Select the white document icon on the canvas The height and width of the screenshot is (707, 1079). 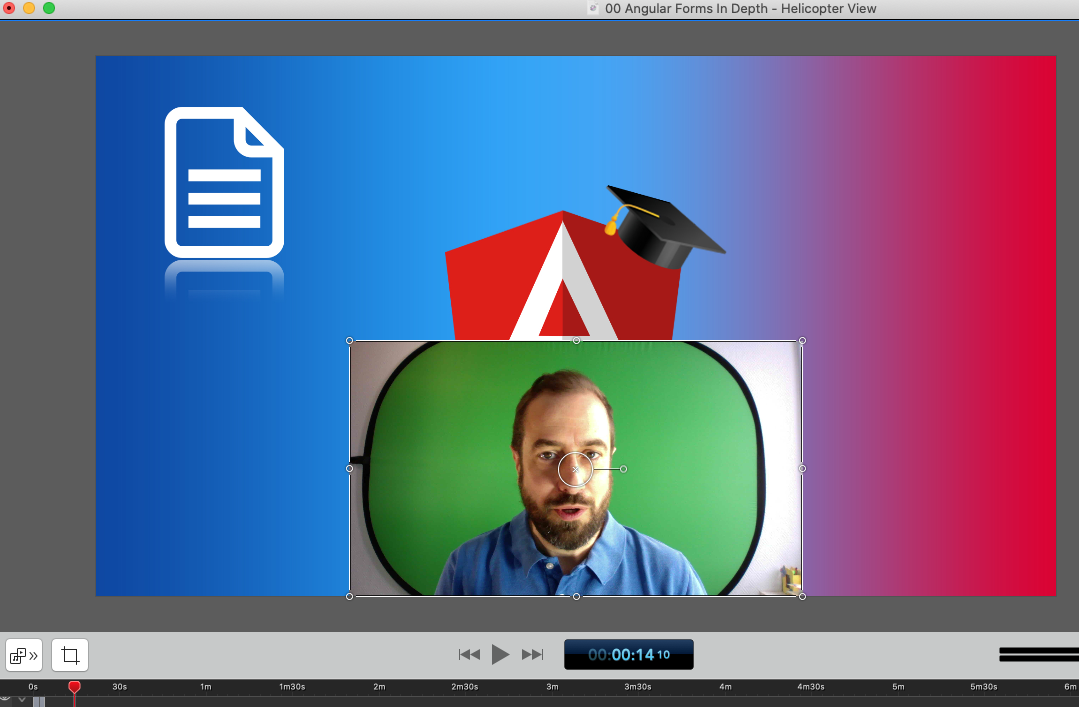point(224,182)
